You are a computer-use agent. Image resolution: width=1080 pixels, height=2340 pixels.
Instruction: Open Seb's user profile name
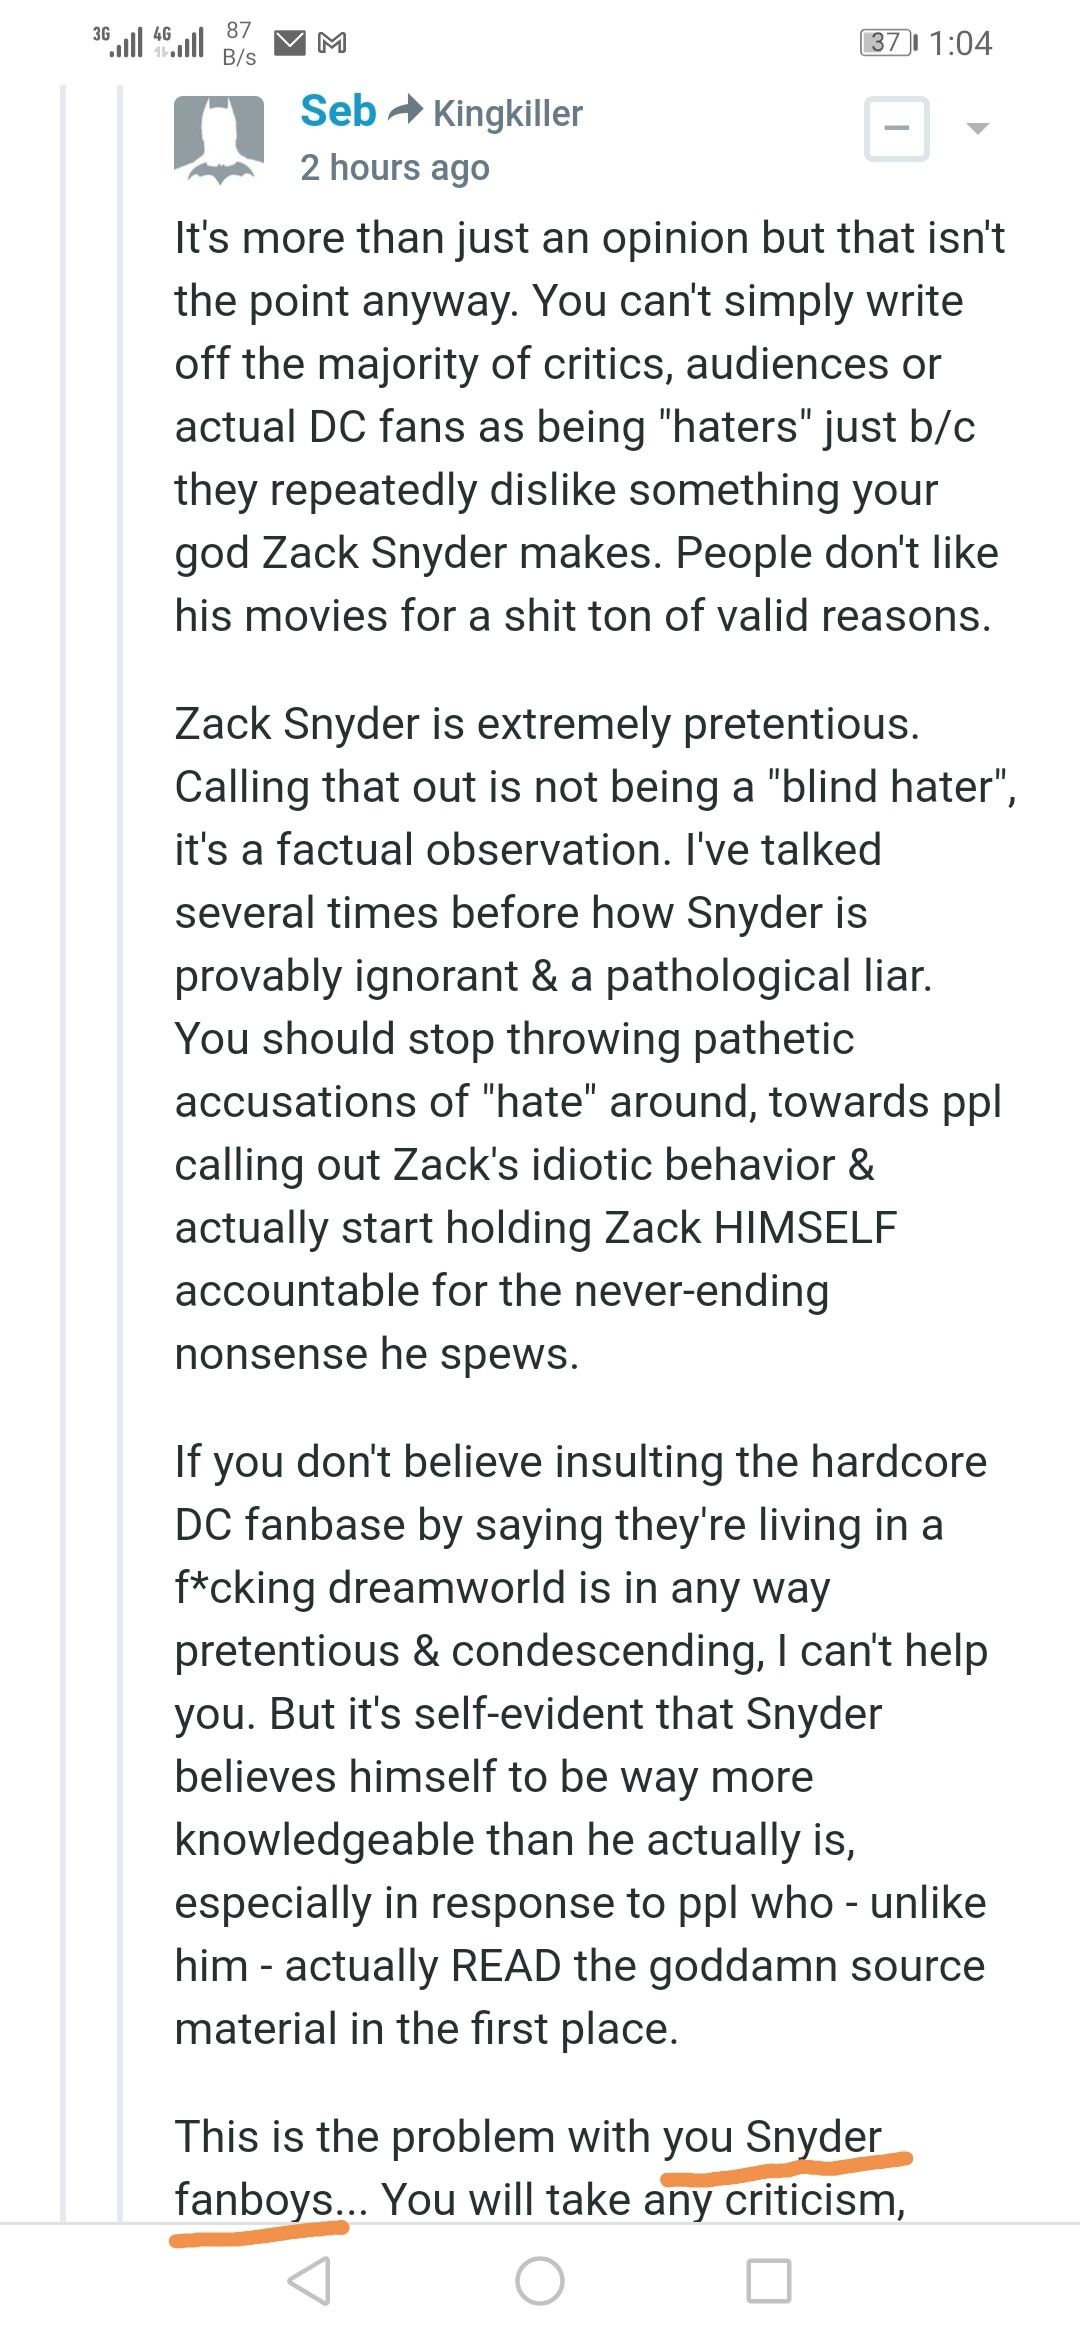point(338,111)
